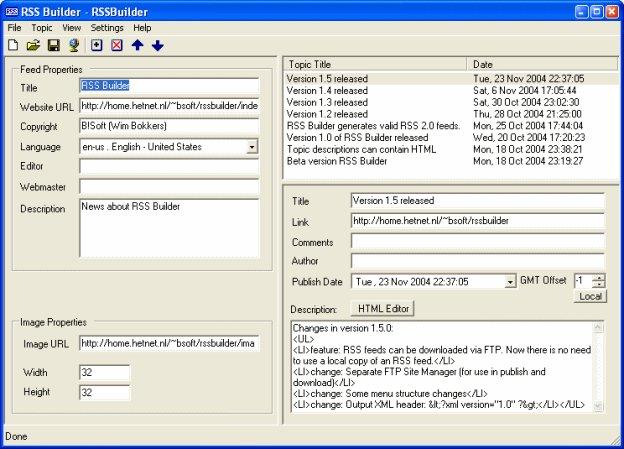Open a feed file using the folder icon
This screenshot has height=449, width=624.
(33, 45)
